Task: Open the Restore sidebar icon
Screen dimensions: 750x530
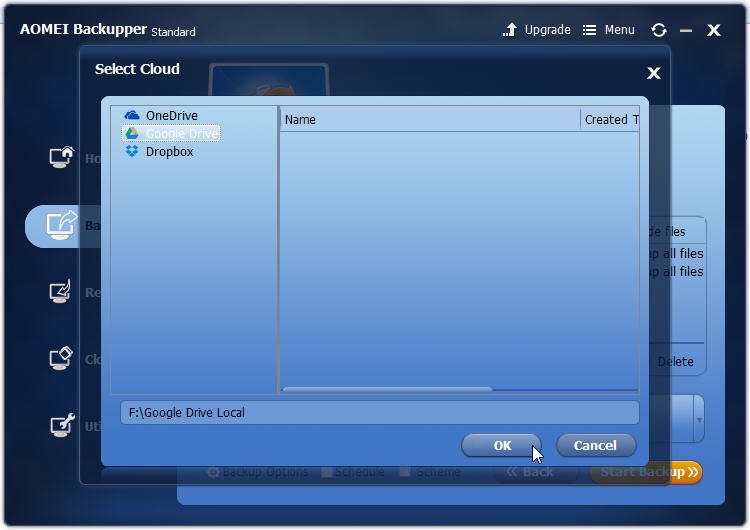Action: click(60, 291)
